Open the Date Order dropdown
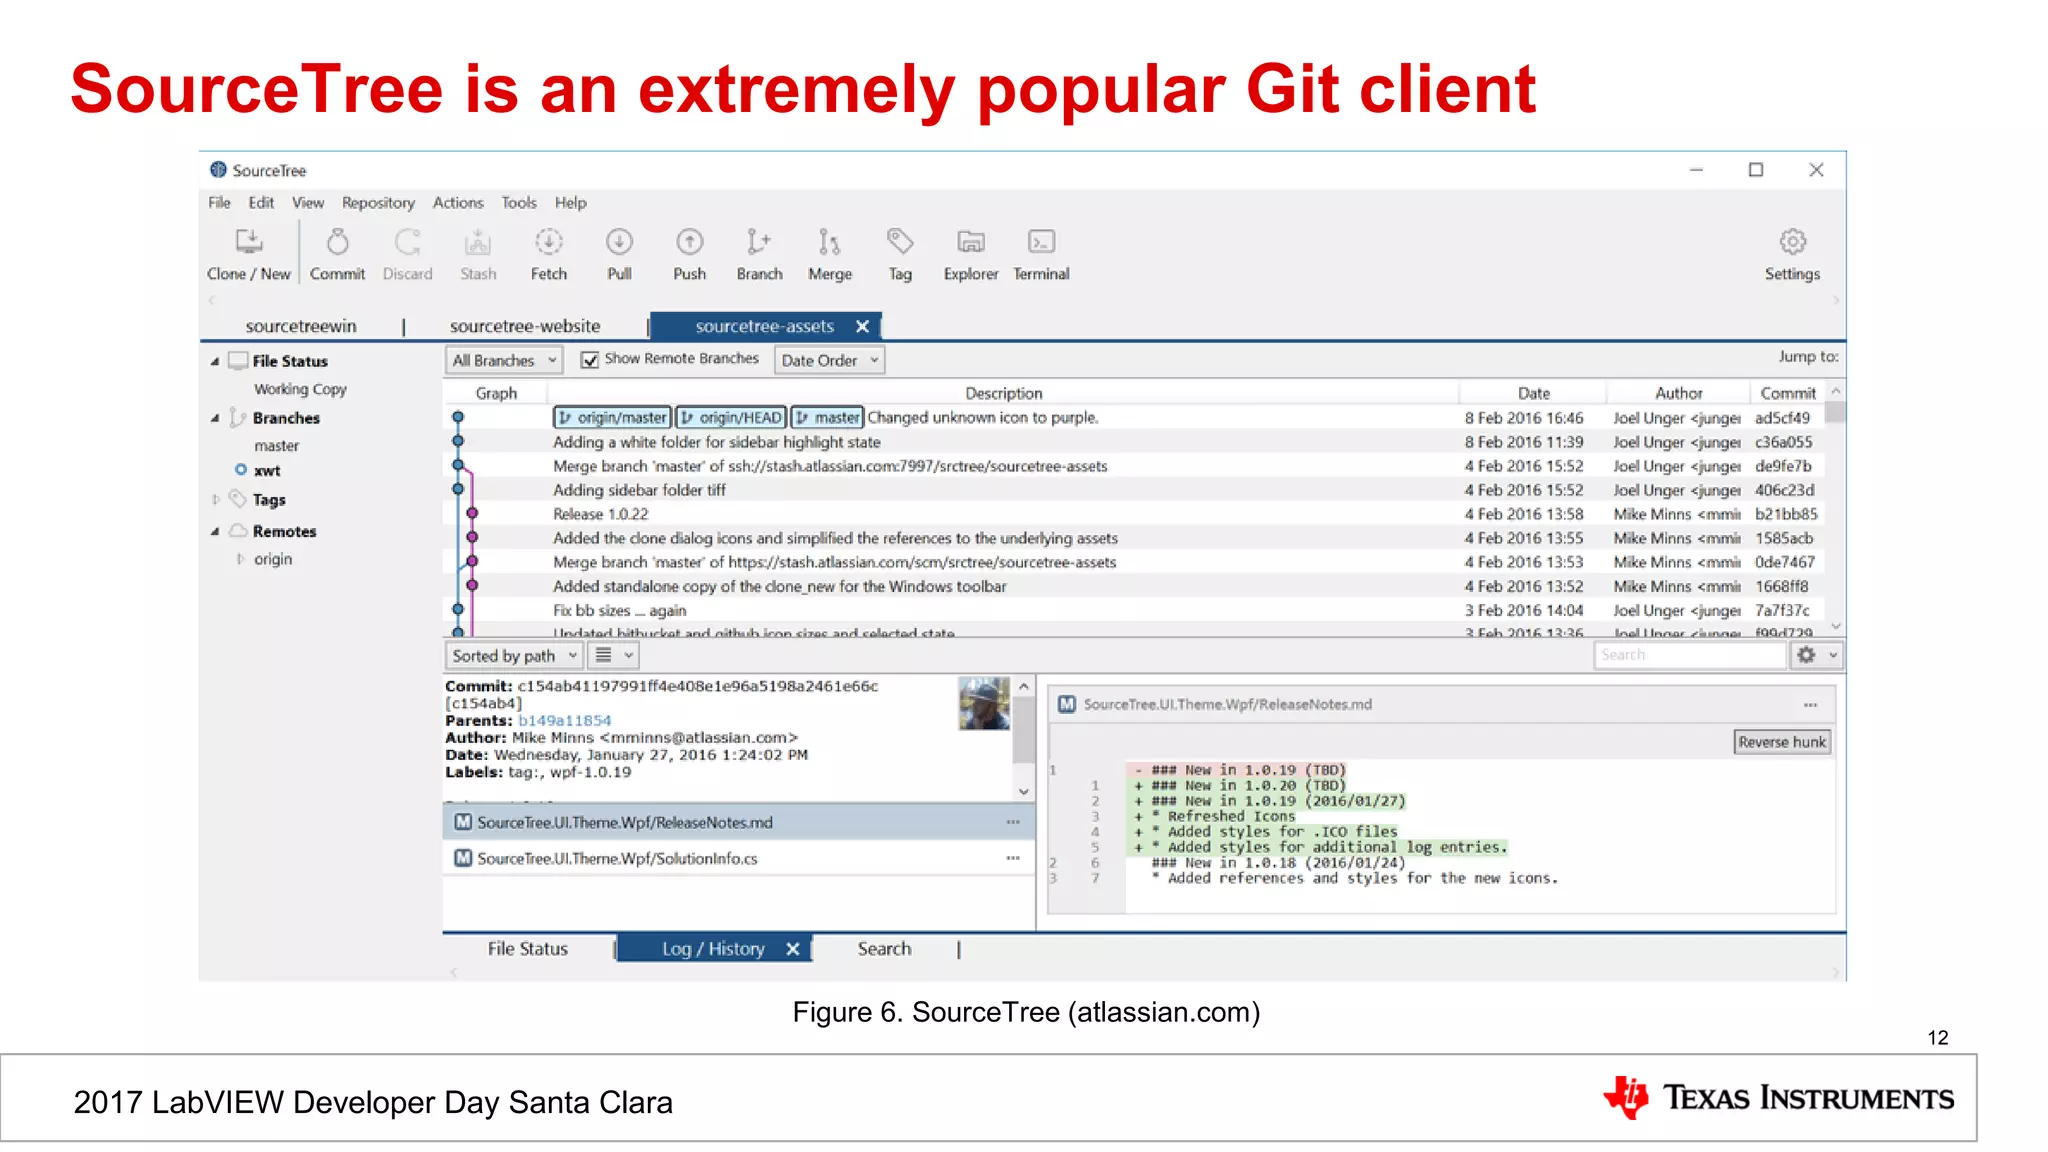This screenshot has width=2048, height=1152. 830,360
